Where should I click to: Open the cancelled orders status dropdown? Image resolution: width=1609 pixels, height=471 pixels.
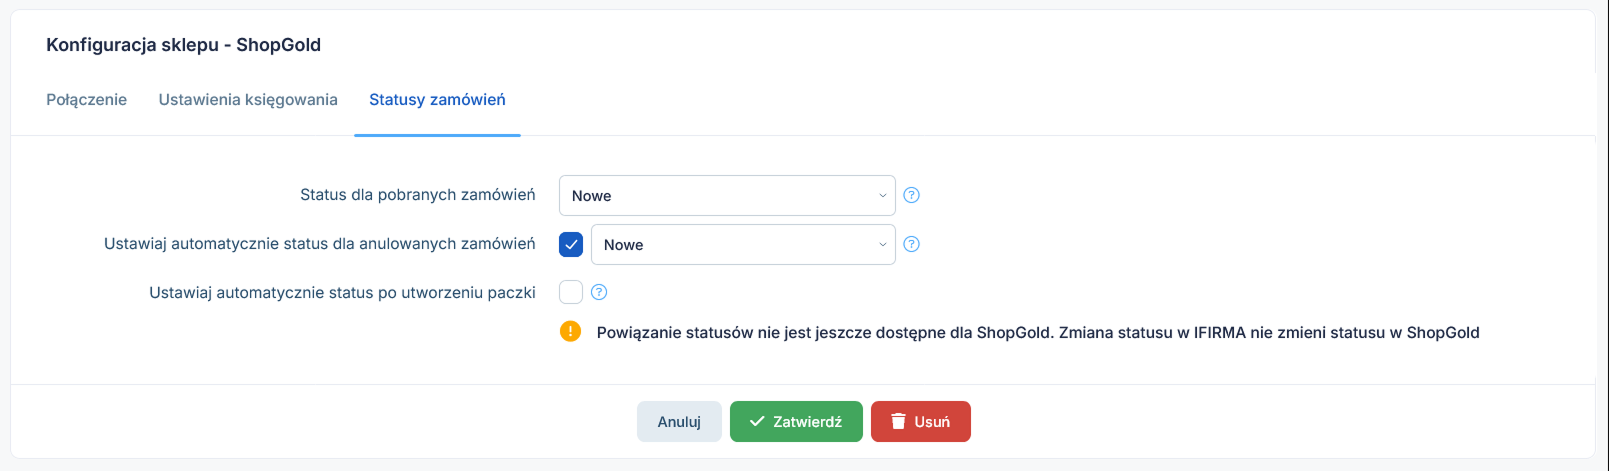coord(743,244)
